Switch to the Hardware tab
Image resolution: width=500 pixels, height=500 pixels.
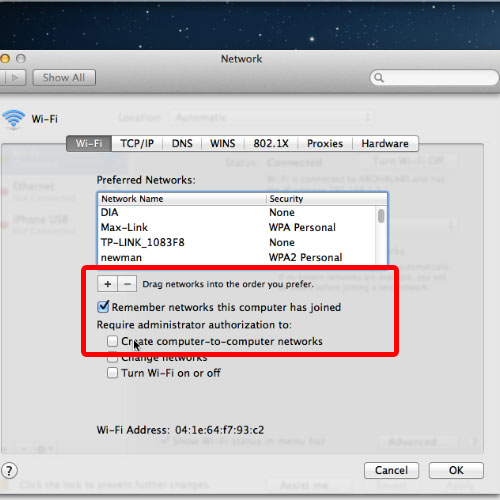pyautogui.click(x=385, y=143)
